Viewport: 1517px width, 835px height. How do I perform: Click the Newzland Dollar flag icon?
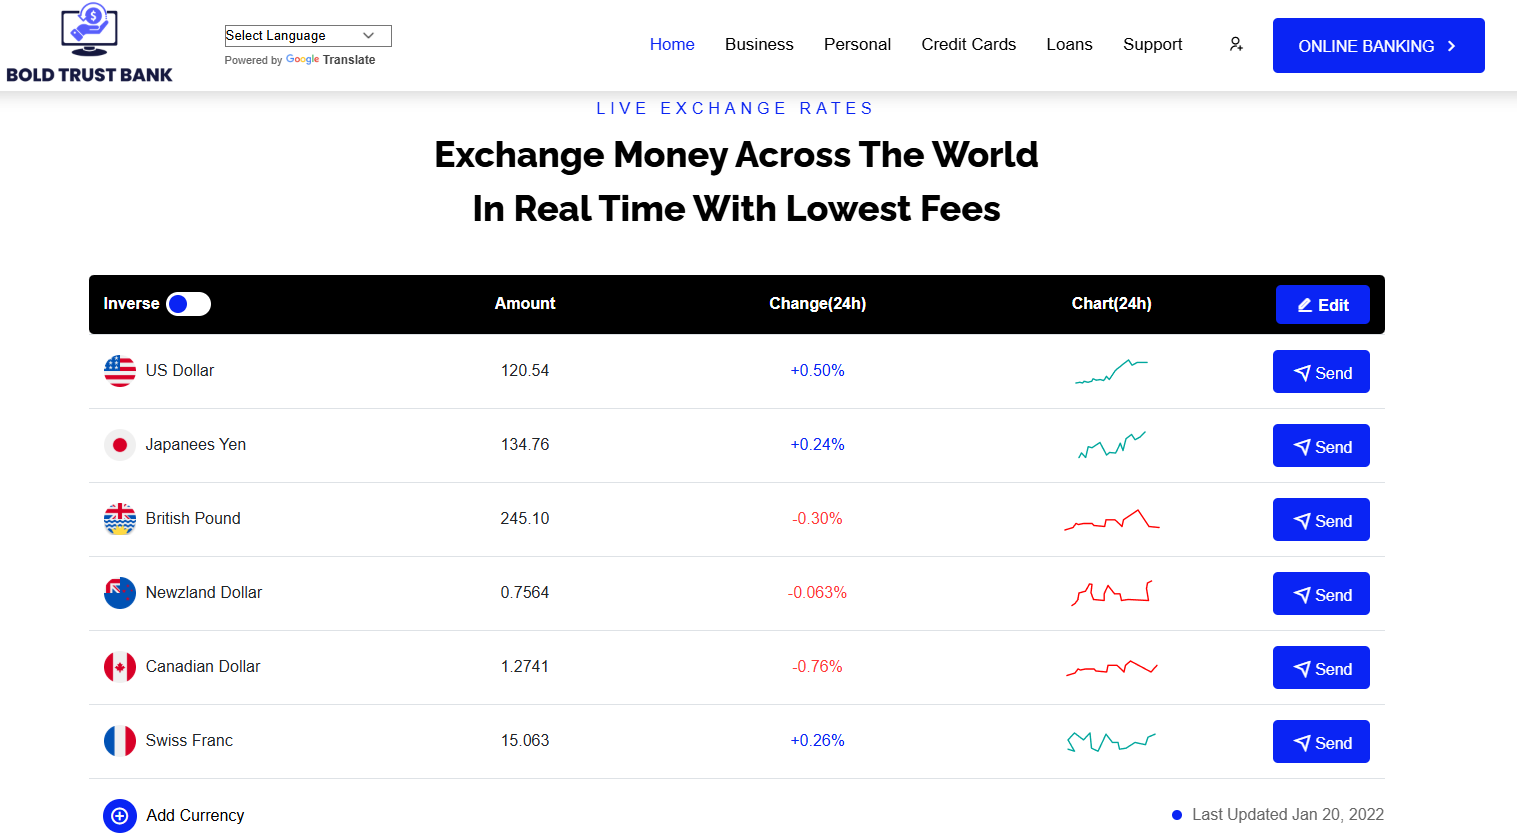(120, 593)
